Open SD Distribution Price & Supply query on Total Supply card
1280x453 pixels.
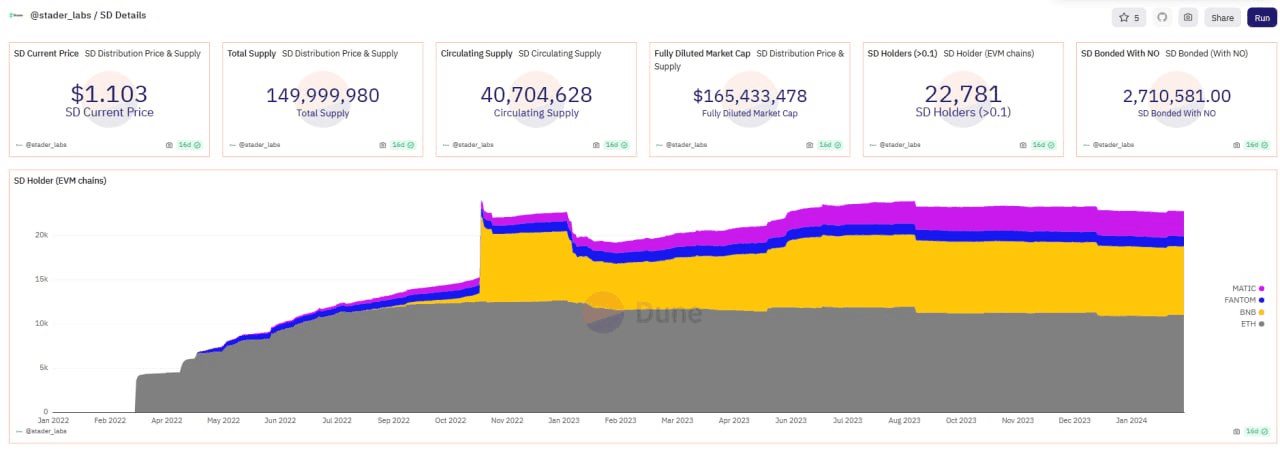(x=340, y=53)
